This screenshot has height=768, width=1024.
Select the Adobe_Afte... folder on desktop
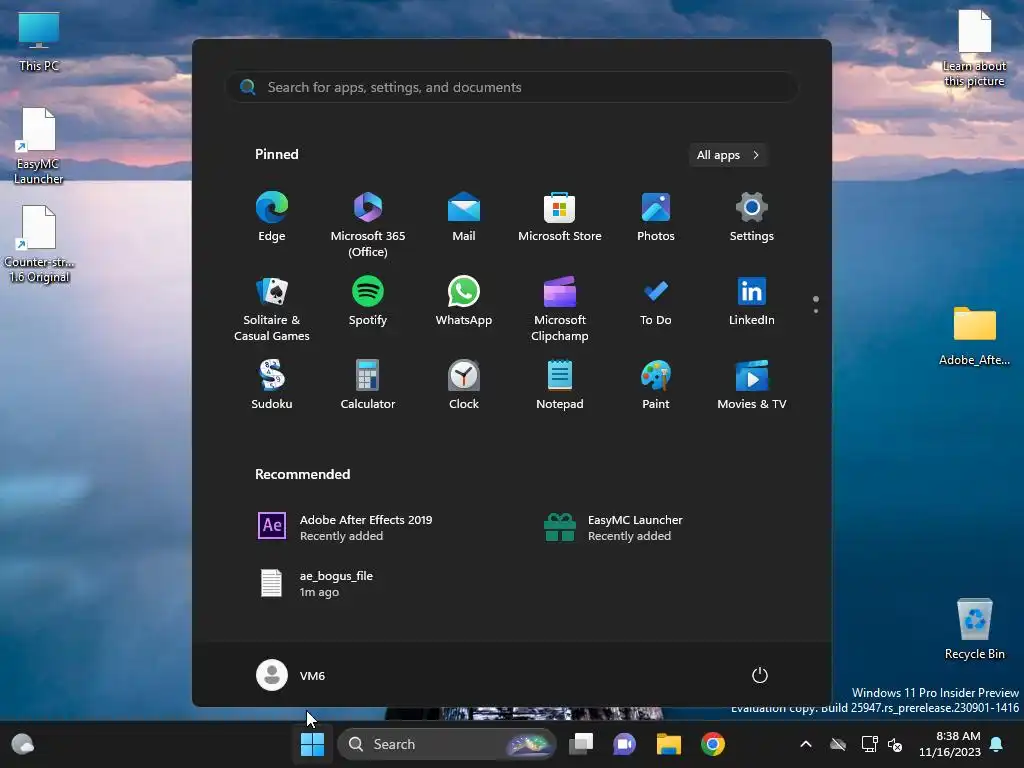click(974, 336)
